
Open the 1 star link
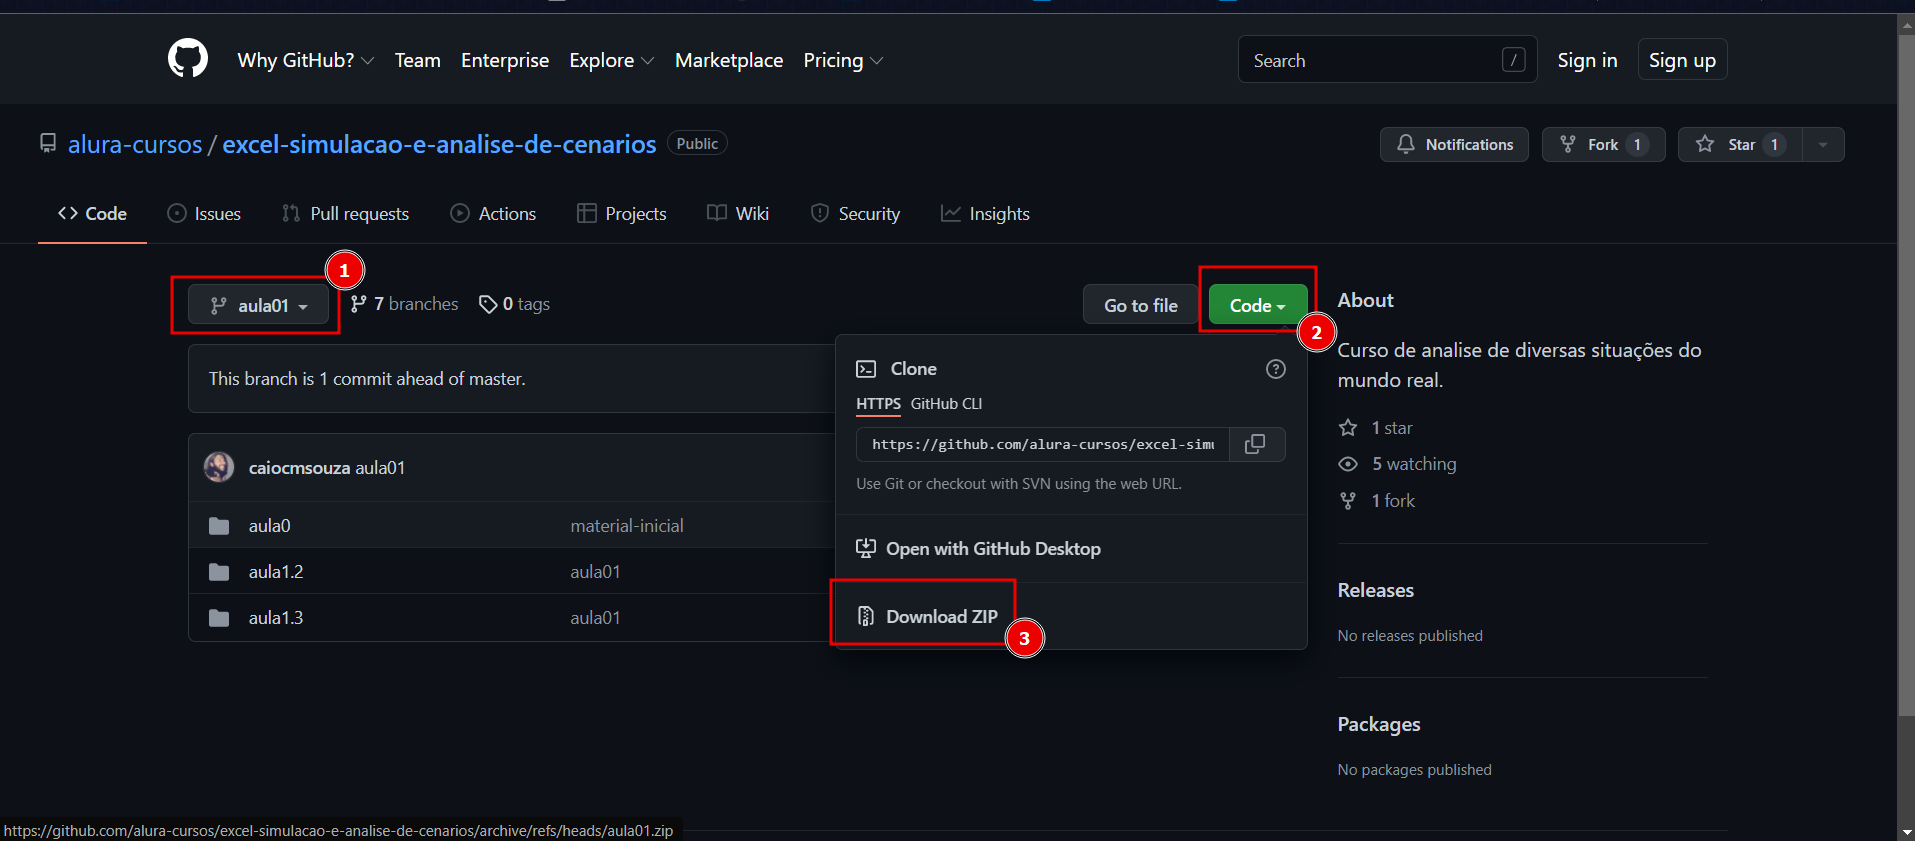point(1375,428)
